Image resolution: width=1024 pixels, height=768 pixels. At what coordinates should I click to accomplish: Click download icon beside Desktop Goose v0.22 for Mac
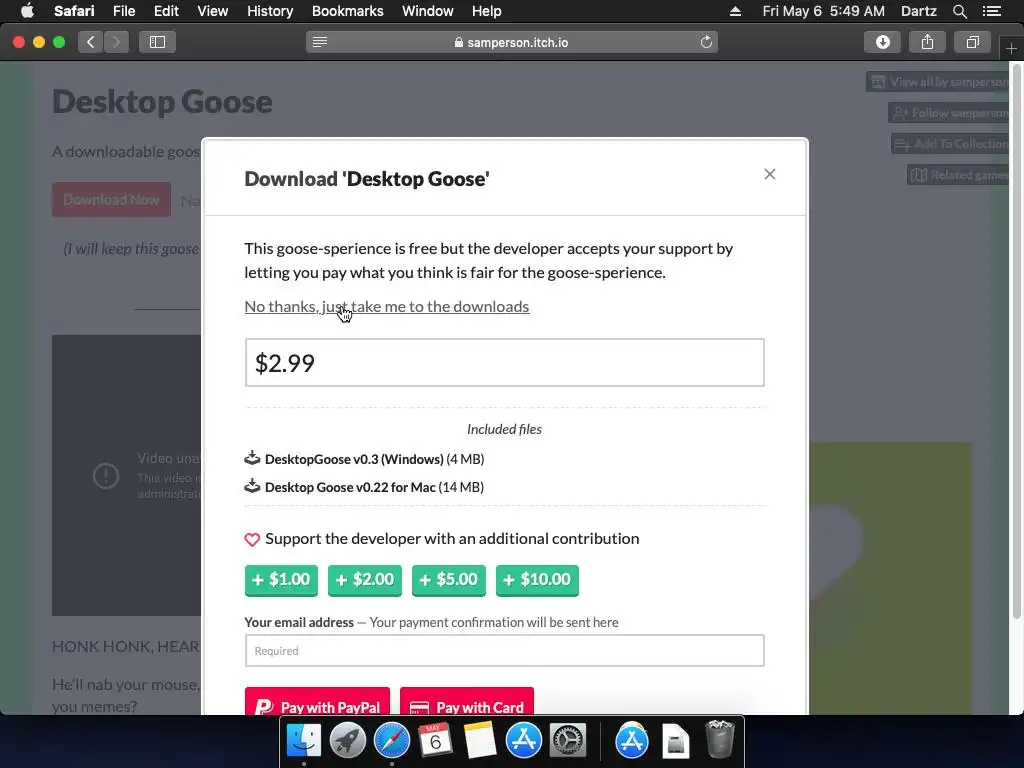click(252, 486)
